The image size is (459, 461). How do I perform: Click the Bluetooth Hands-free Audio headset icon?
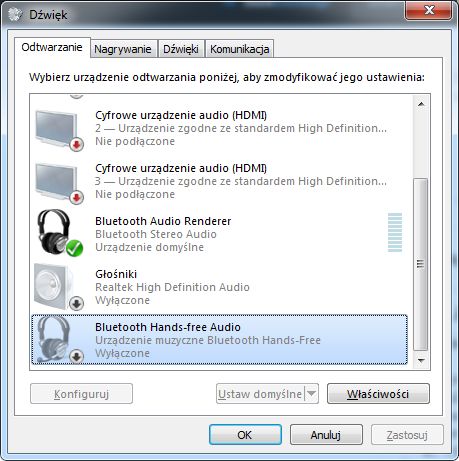pos(53,339)
